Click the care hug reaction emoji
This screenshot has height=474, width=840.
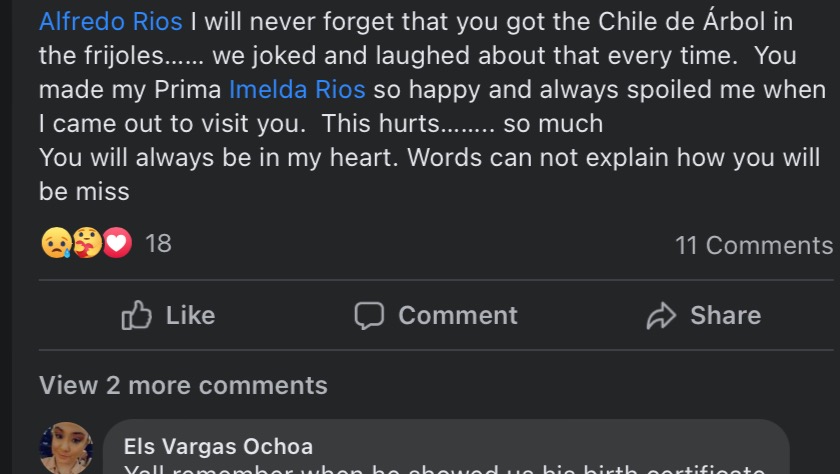(87, 243)
